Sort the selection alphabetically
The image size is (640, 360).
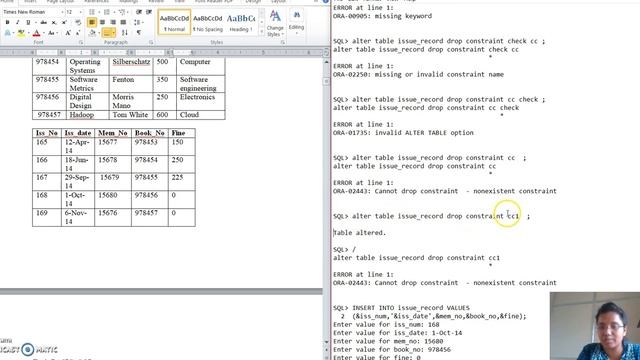pyautogui.click(x=124, y=33)
